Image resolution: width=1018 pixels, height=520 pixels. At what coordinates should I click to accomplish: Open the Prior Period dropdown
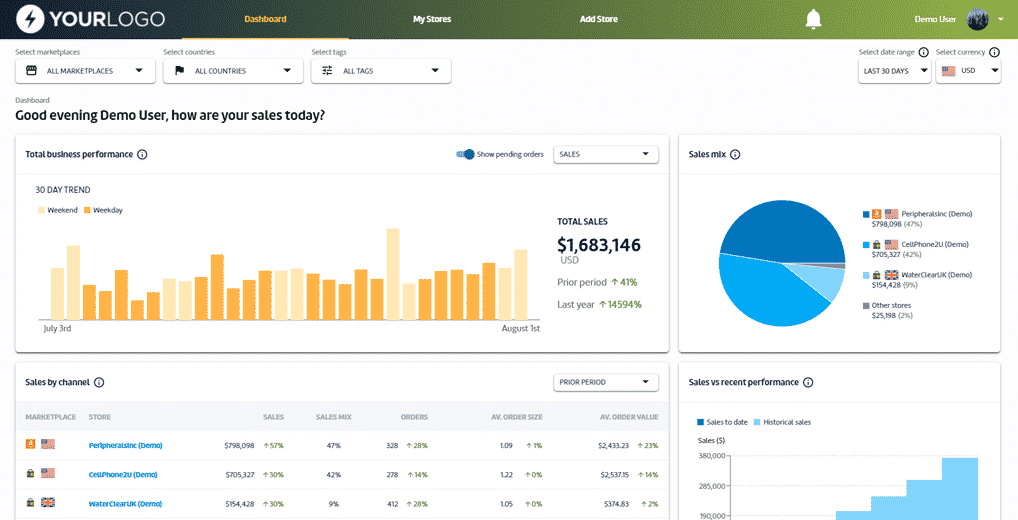pos(606,382)
